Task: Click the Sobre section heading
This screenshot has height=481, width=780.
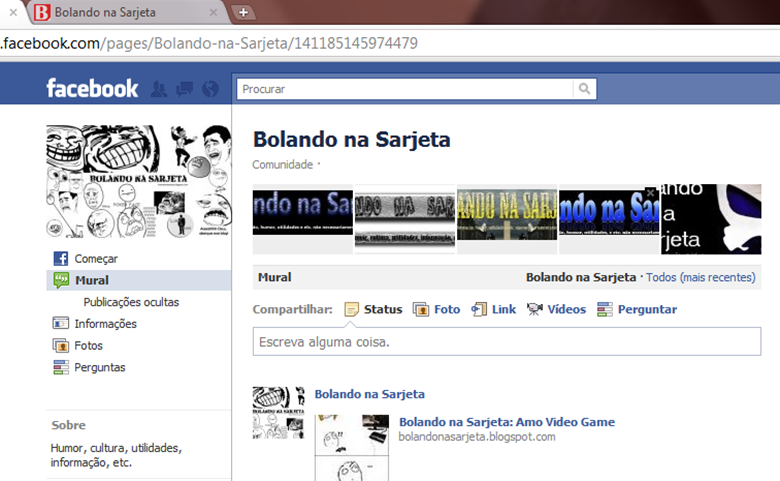Action: click(x=69, y=425)
